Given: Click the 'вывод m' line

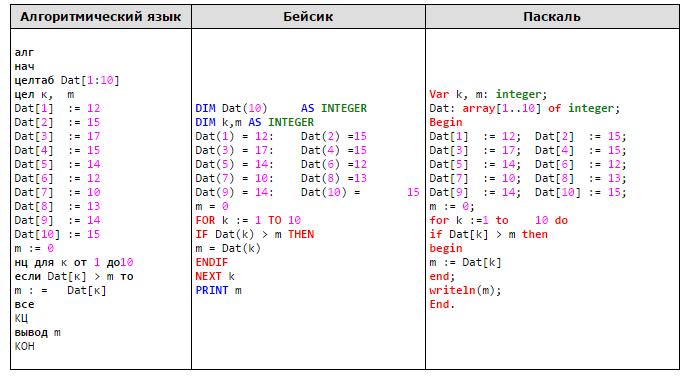Looking at the screenshot, I should 37,332.
